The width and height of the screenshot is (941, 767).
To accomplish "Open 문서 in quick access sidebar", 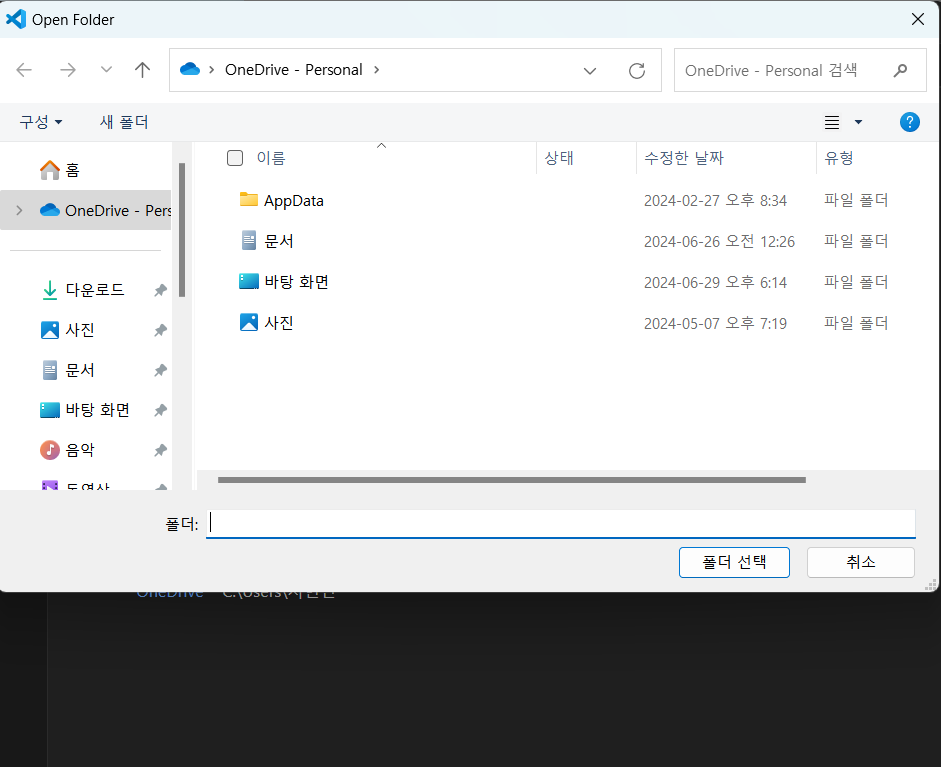I will pos(80,370).
